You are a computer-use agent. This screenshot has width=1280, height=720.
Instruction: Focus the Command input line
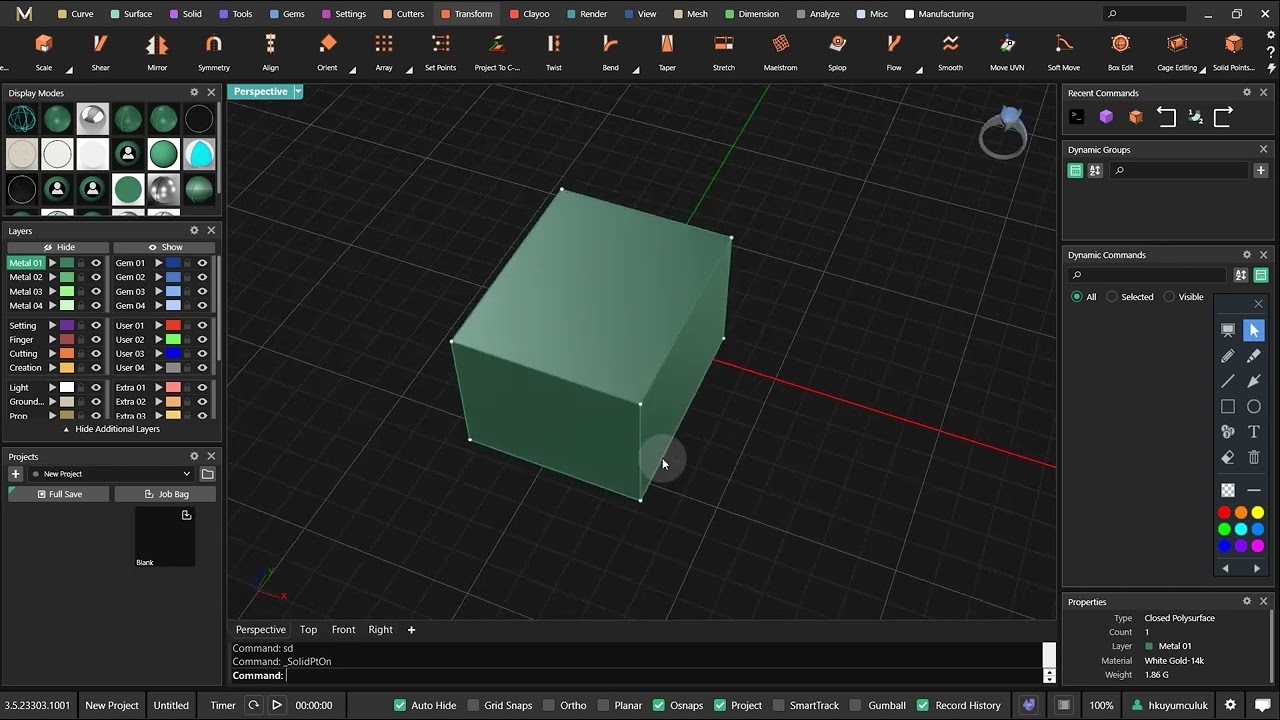[x=662, y=676]
